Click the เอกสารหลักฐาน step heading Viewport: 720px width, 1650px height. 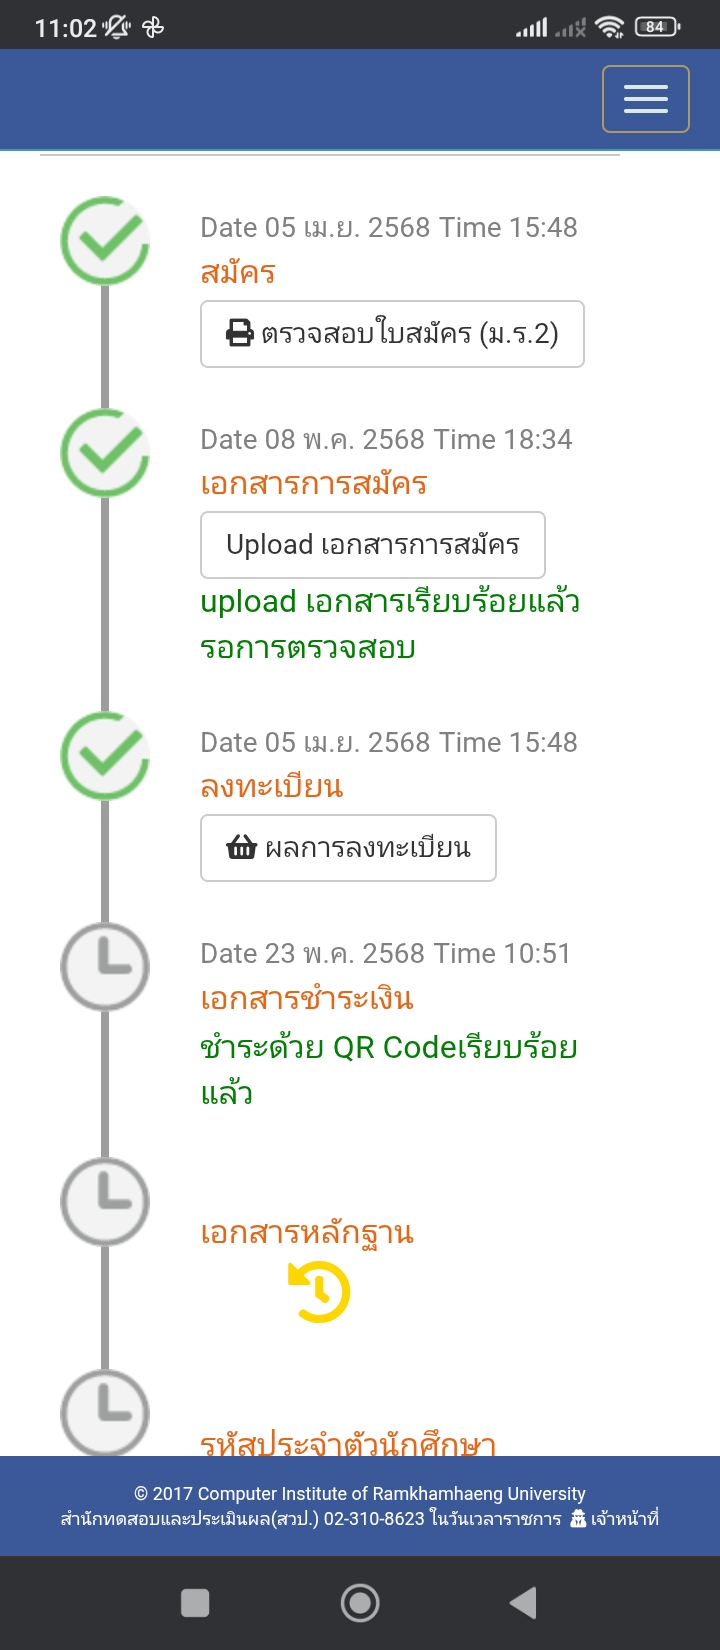click(x=307, y=1233)
